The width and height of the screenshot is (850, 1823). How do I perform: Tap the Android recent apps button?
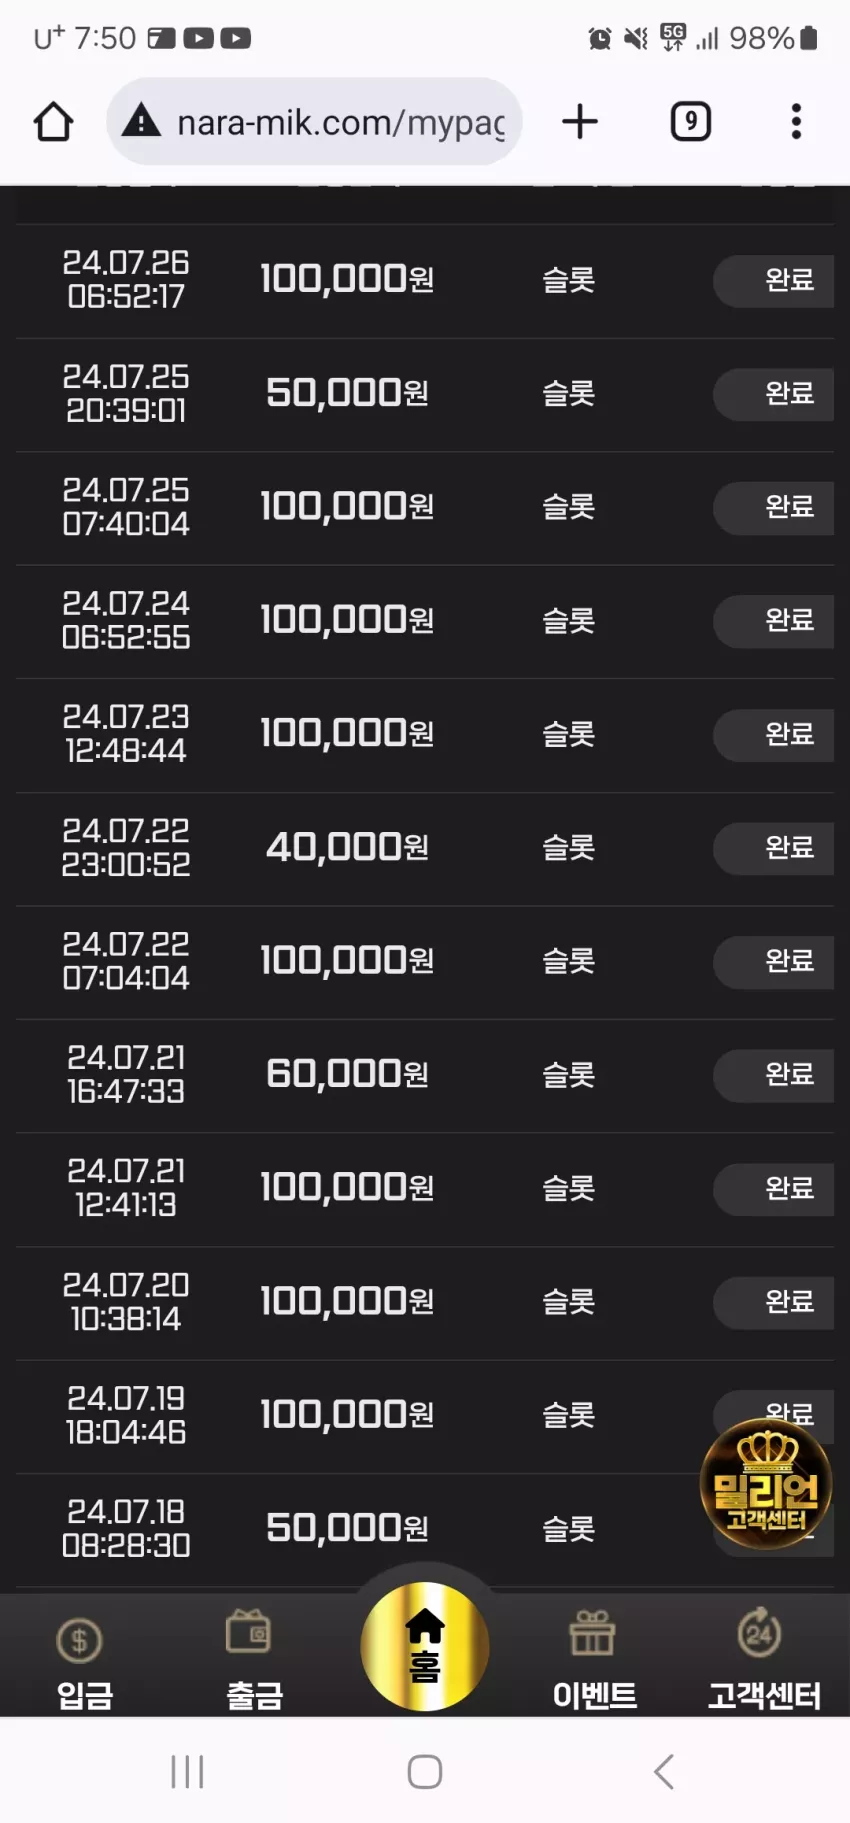click(x=187, y=1771)
